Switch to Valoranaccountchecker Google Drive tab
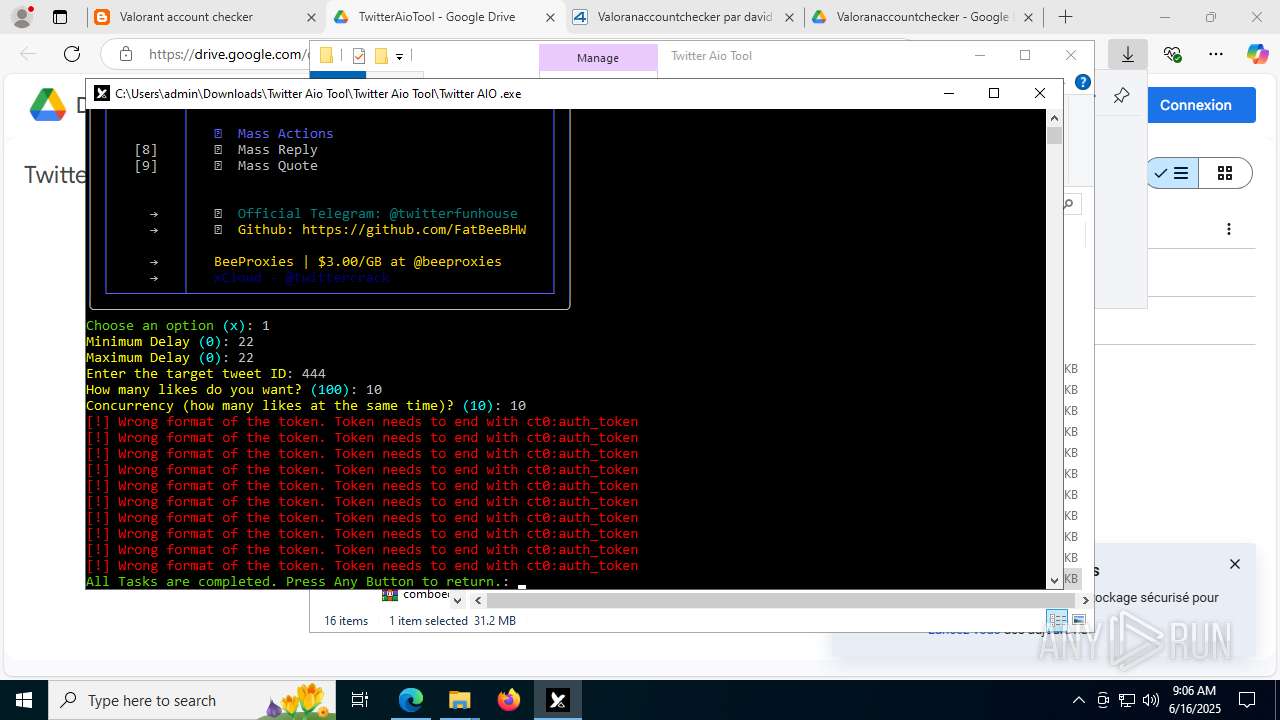Image resolution: width=1280 pixels, height=720 pixels. click(x=921, y=17)
